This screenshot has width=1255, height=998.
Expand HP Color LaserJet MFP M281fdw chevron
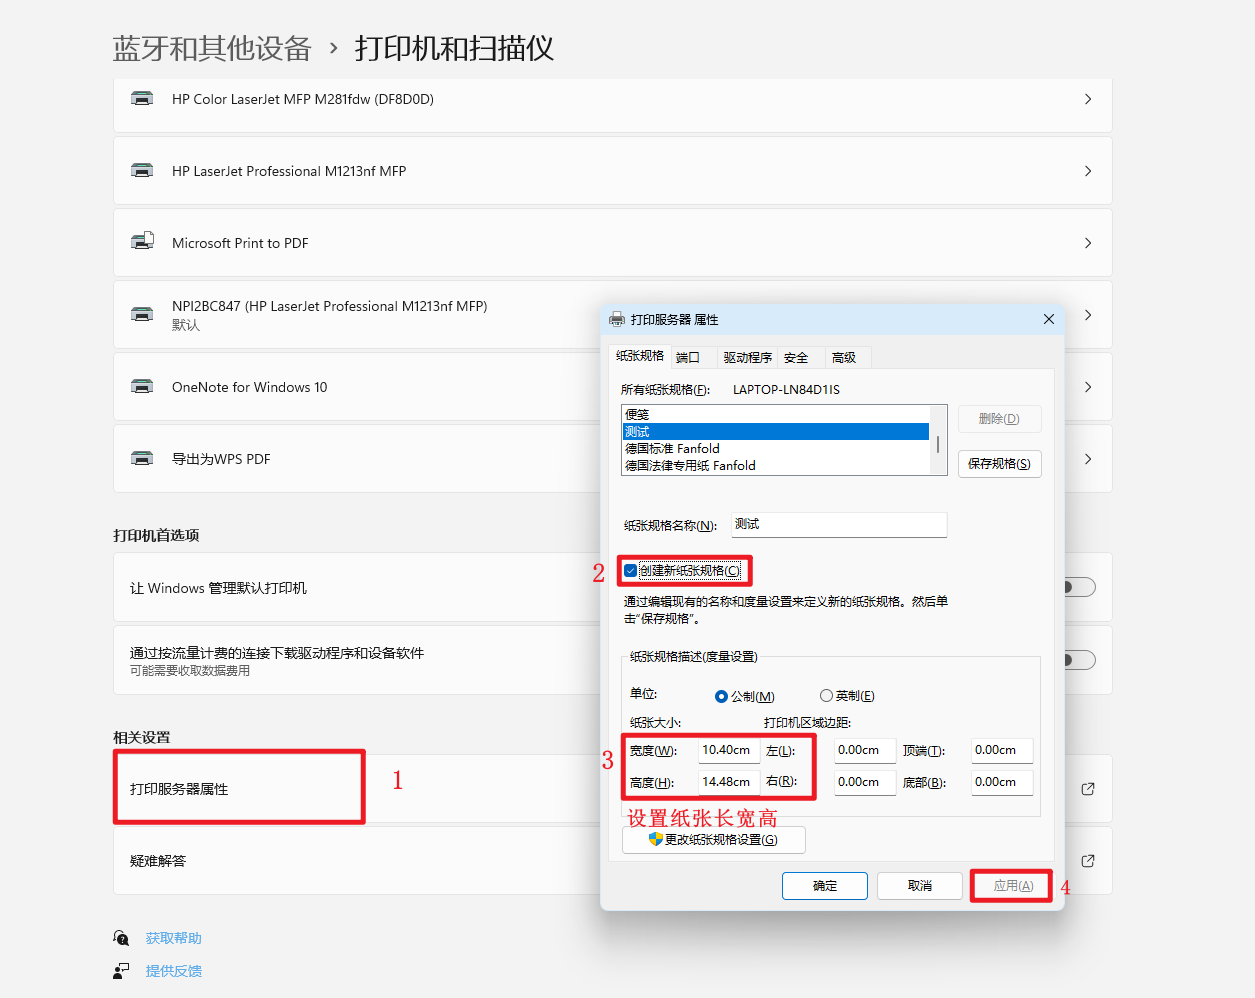[x=1088, y=99]
